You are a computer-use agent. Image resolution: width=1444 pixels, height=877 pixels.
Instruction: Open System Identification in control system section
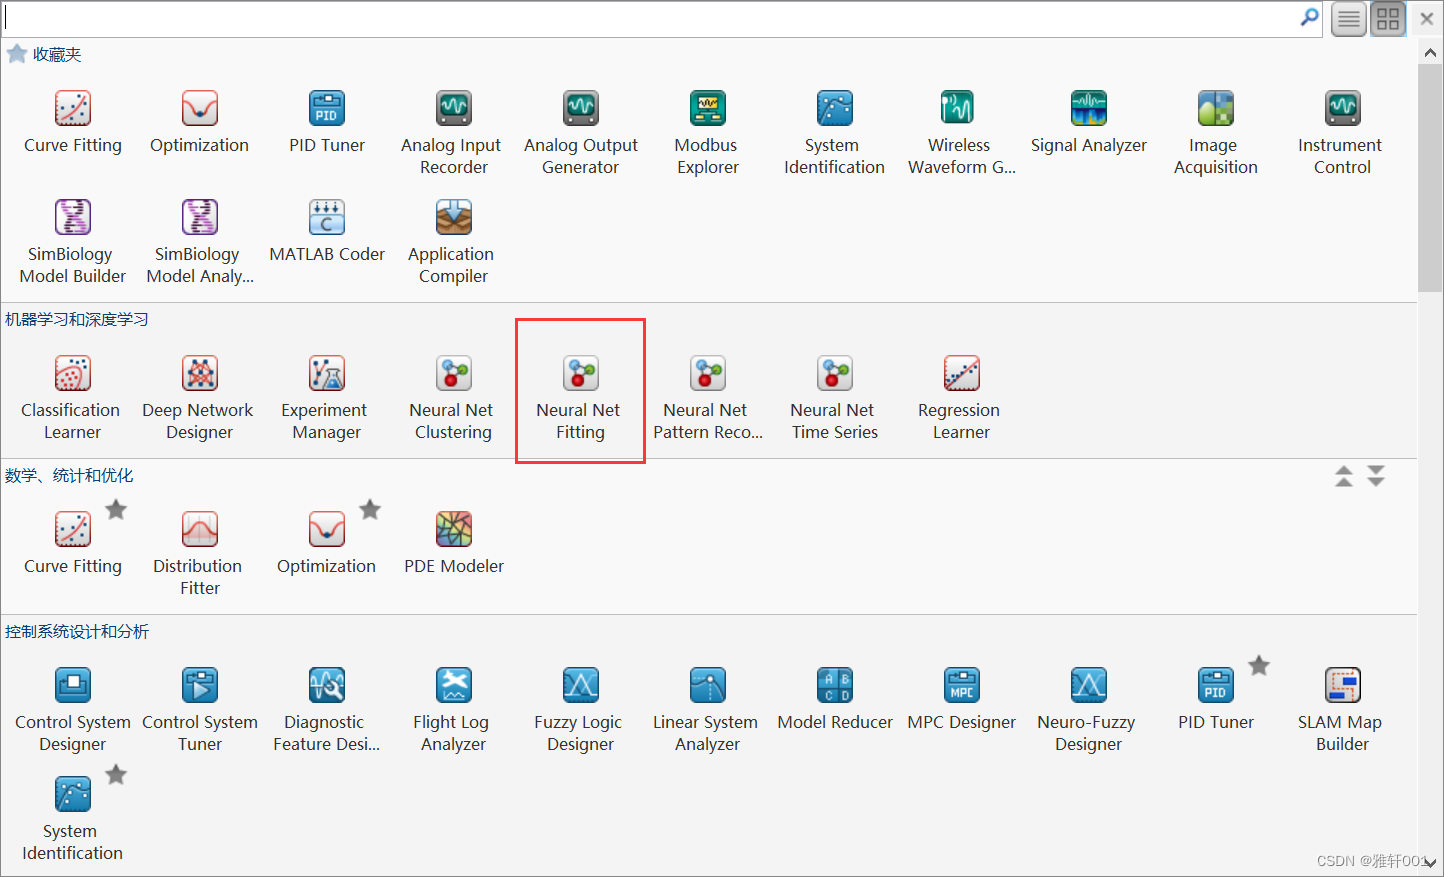click(73, 820)
